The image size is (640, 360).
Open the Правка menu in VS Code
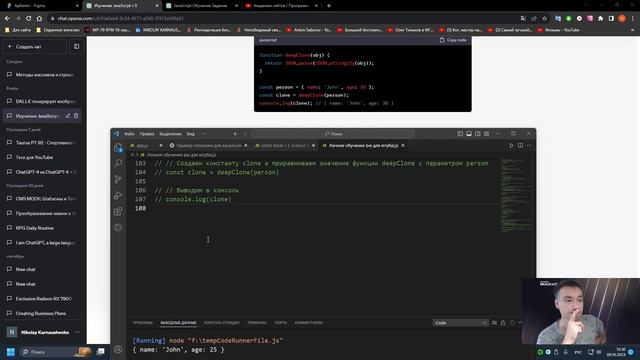(147, 133)
